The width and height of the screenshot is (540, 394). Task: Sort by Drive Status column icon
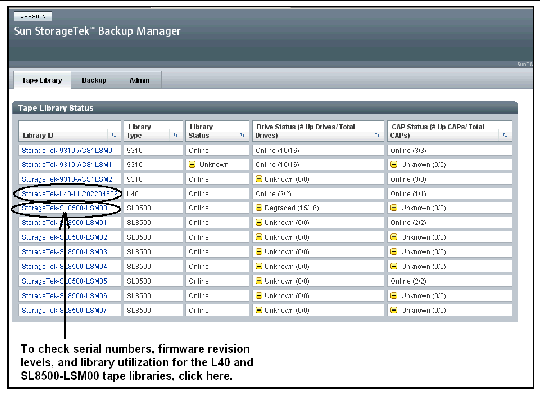pos(377,135)
